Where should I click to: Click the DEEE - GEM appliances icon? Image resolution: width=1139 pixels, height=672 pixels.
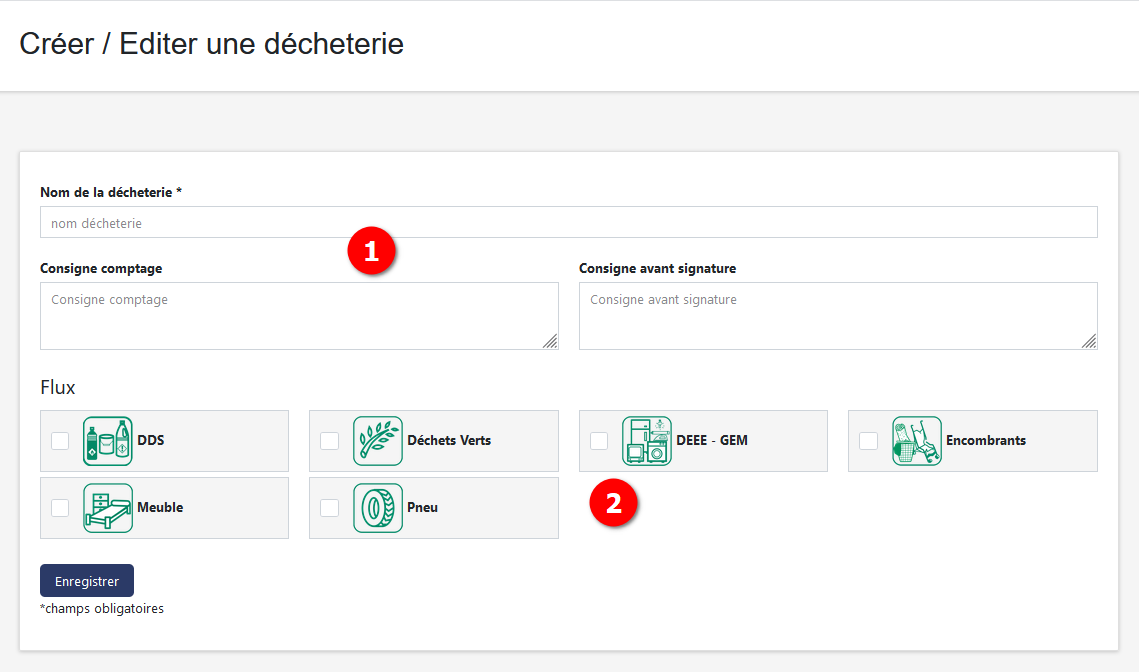[x=647, y=440]
